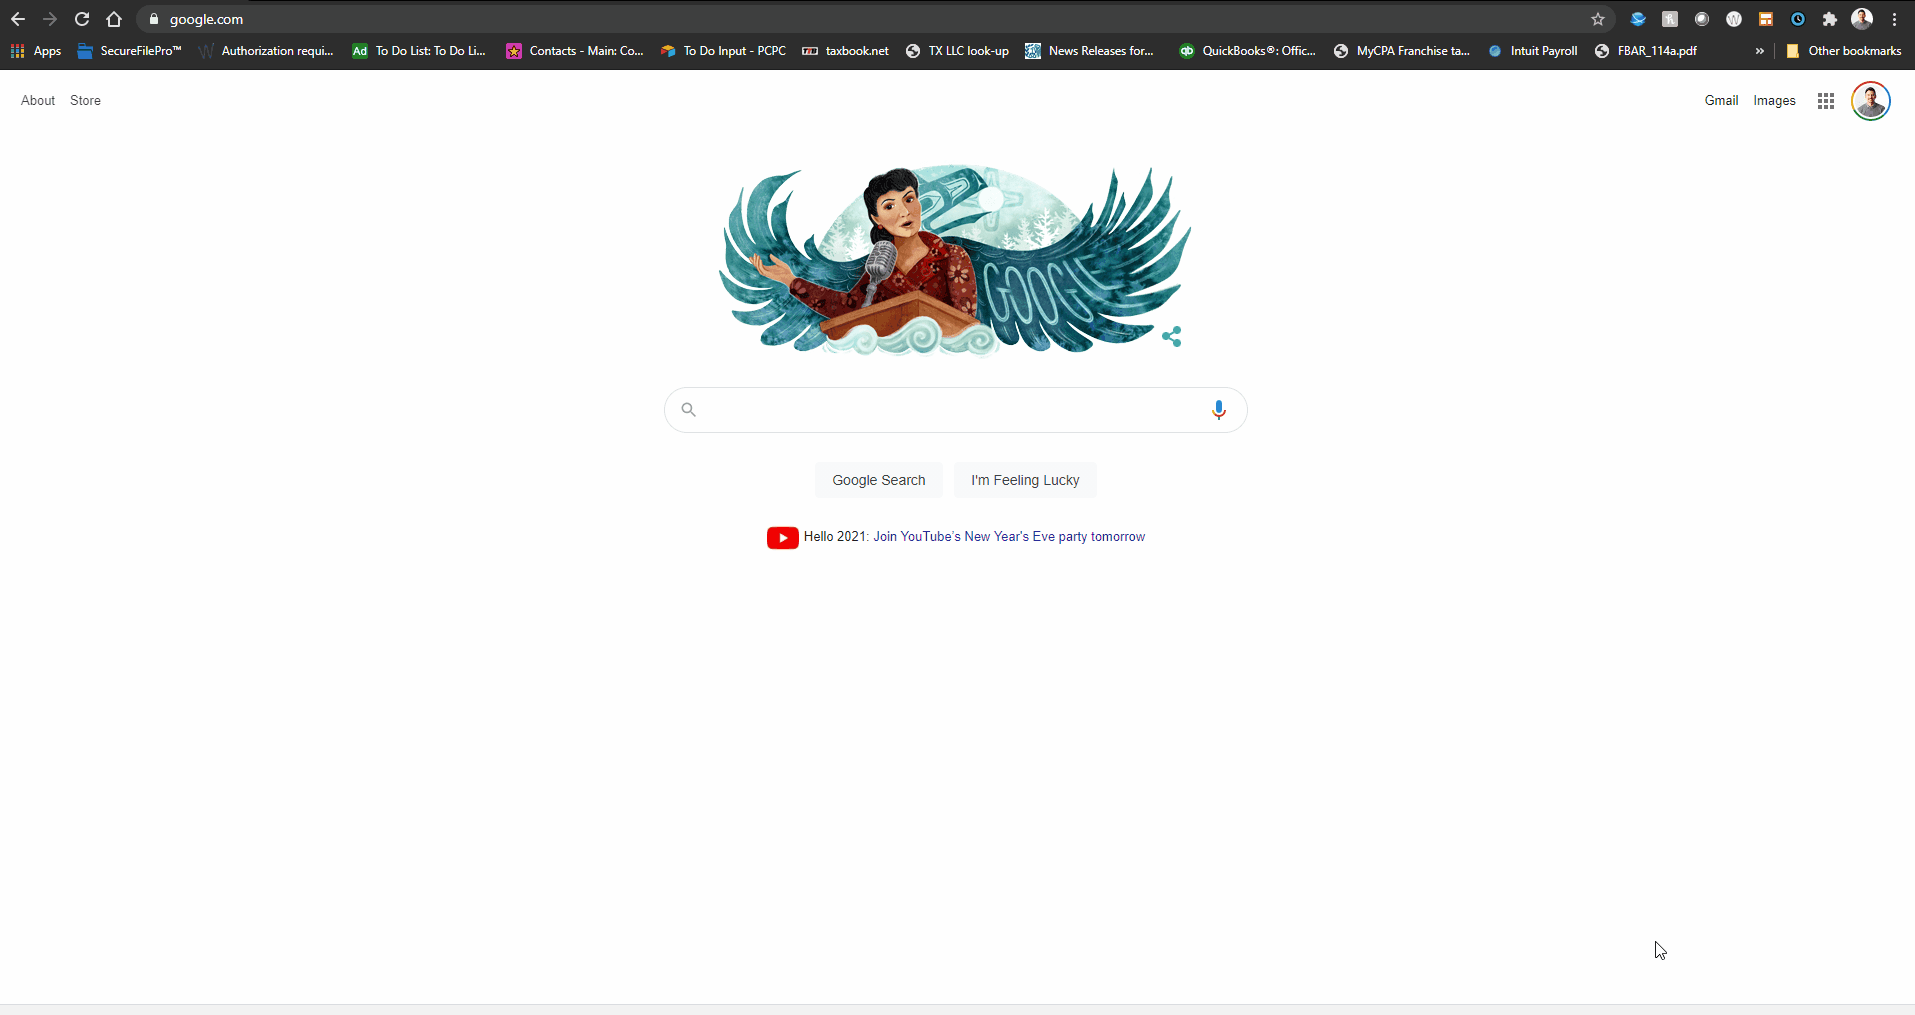Open the Other bookmarks folder
Screen dimensions: 1915x1015
click(x=1843, y=51)
